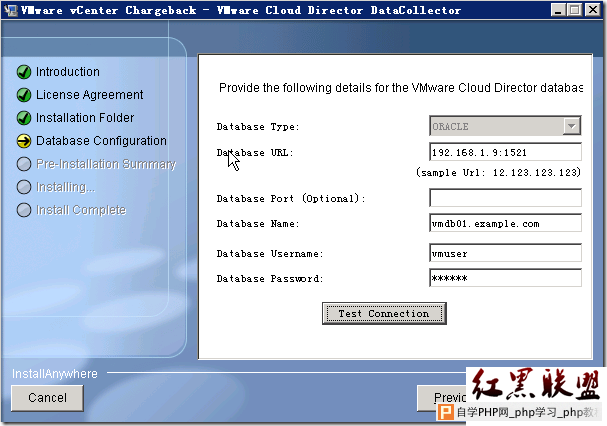607x426 pixels.
Task: Click the Cancel button
Action: (47, 398)
